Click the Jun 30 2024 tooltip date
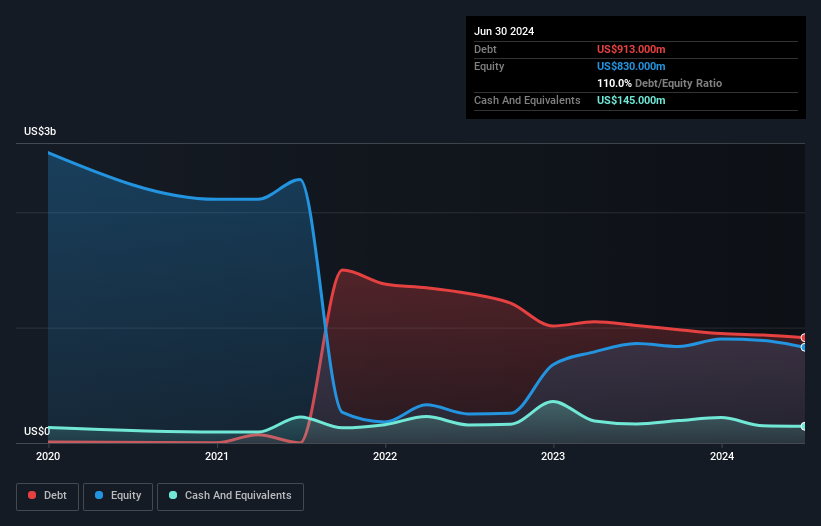Image resolution: width=821 pixels, height=526 pixels. coord(504,31)
